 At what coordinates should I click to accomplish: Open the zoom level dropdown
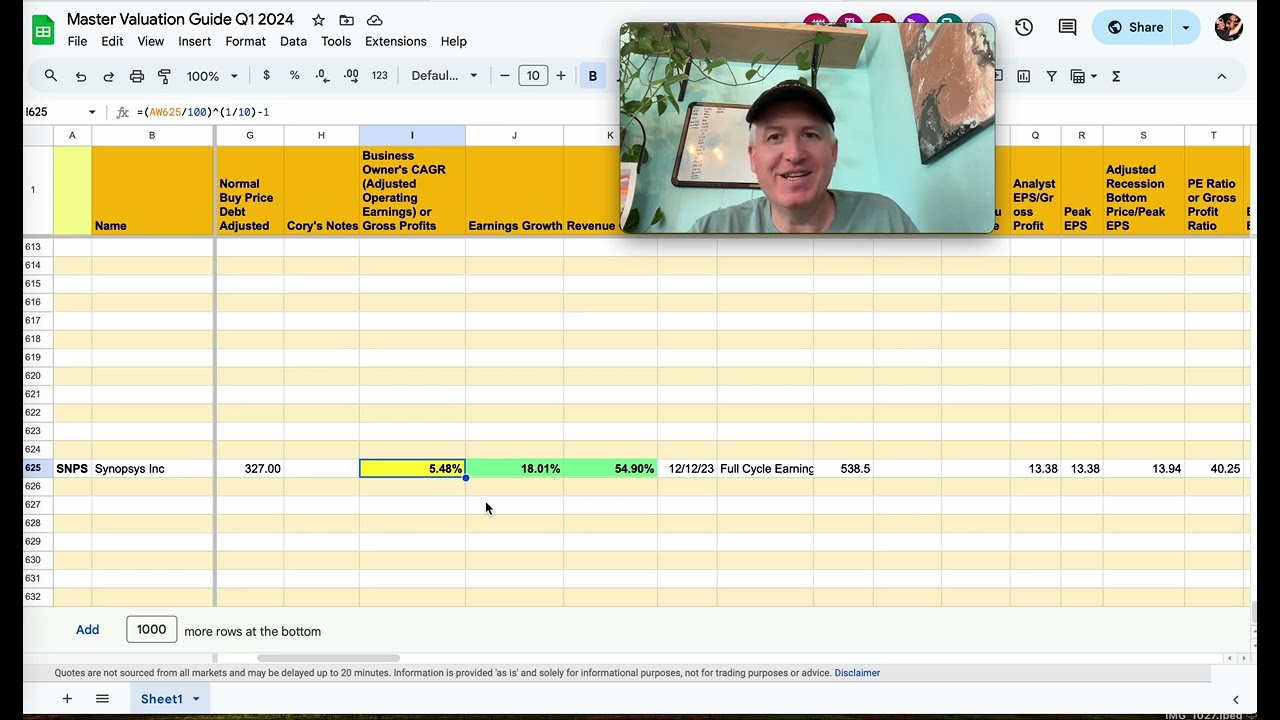pos(212,76)
